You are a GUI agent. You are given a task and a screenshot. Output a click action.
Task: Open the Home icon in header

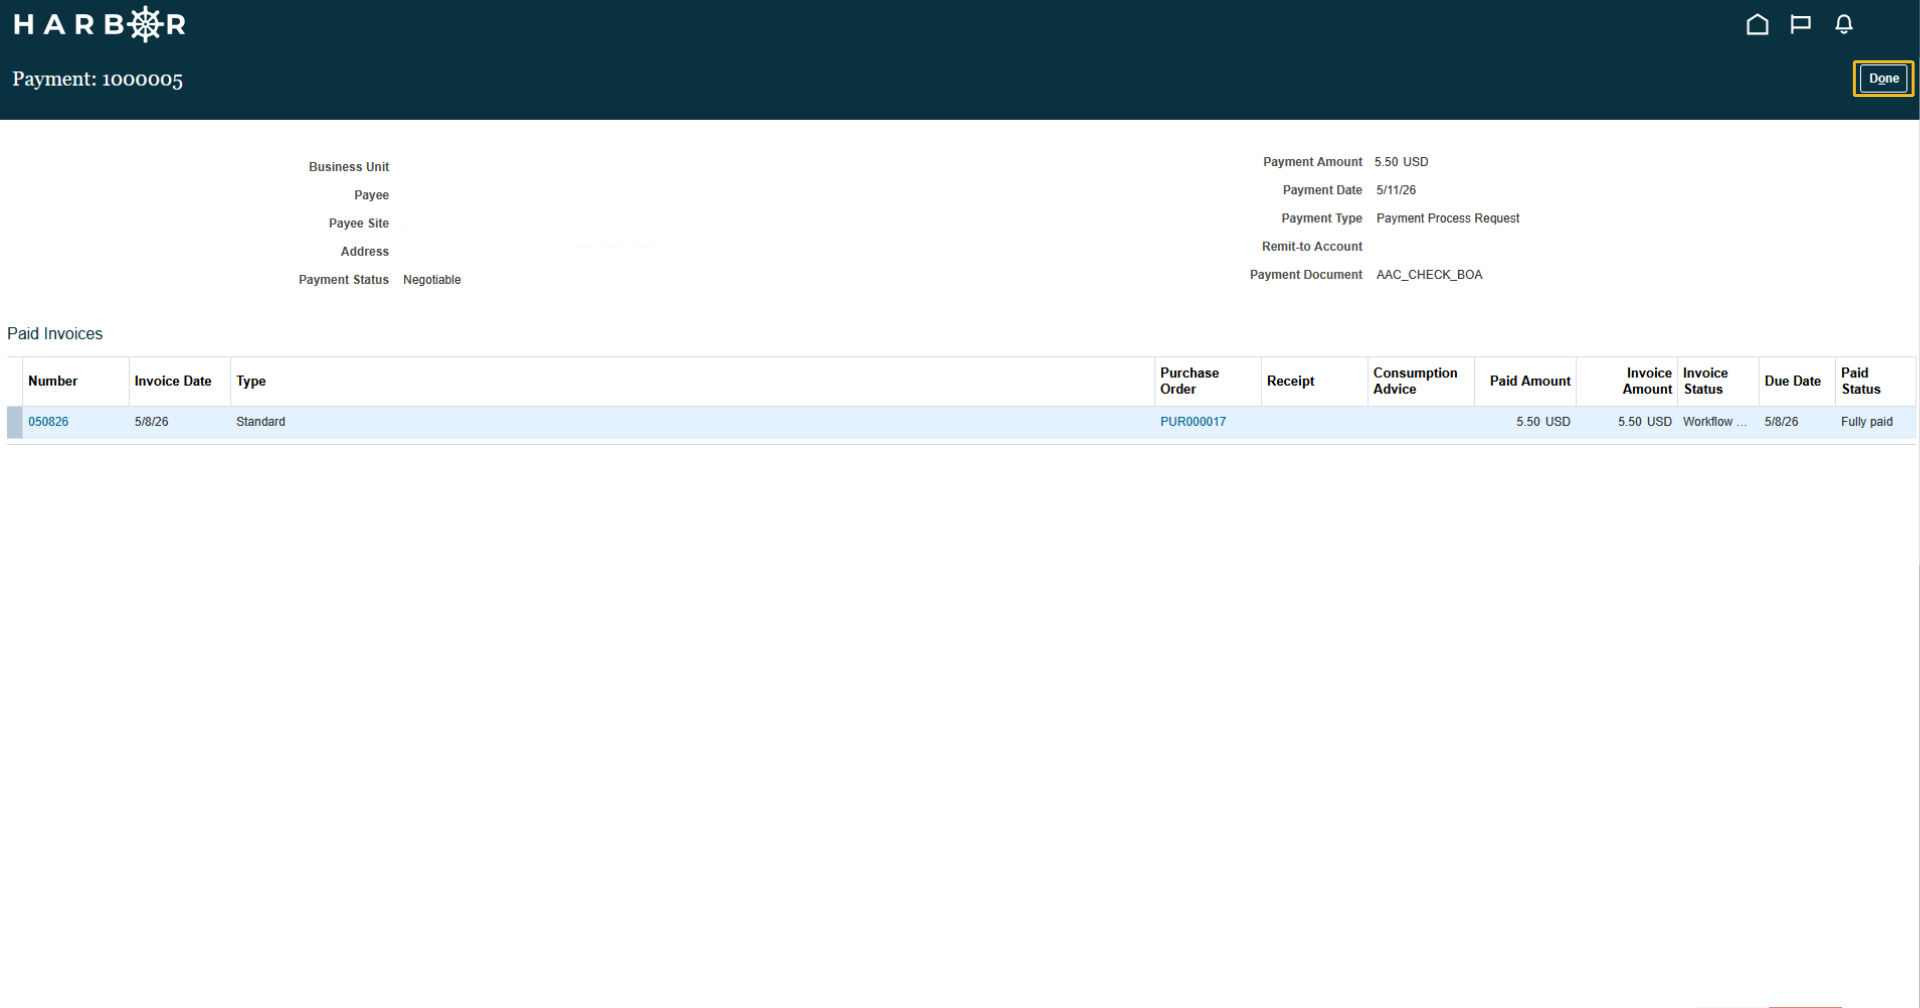1757,24
